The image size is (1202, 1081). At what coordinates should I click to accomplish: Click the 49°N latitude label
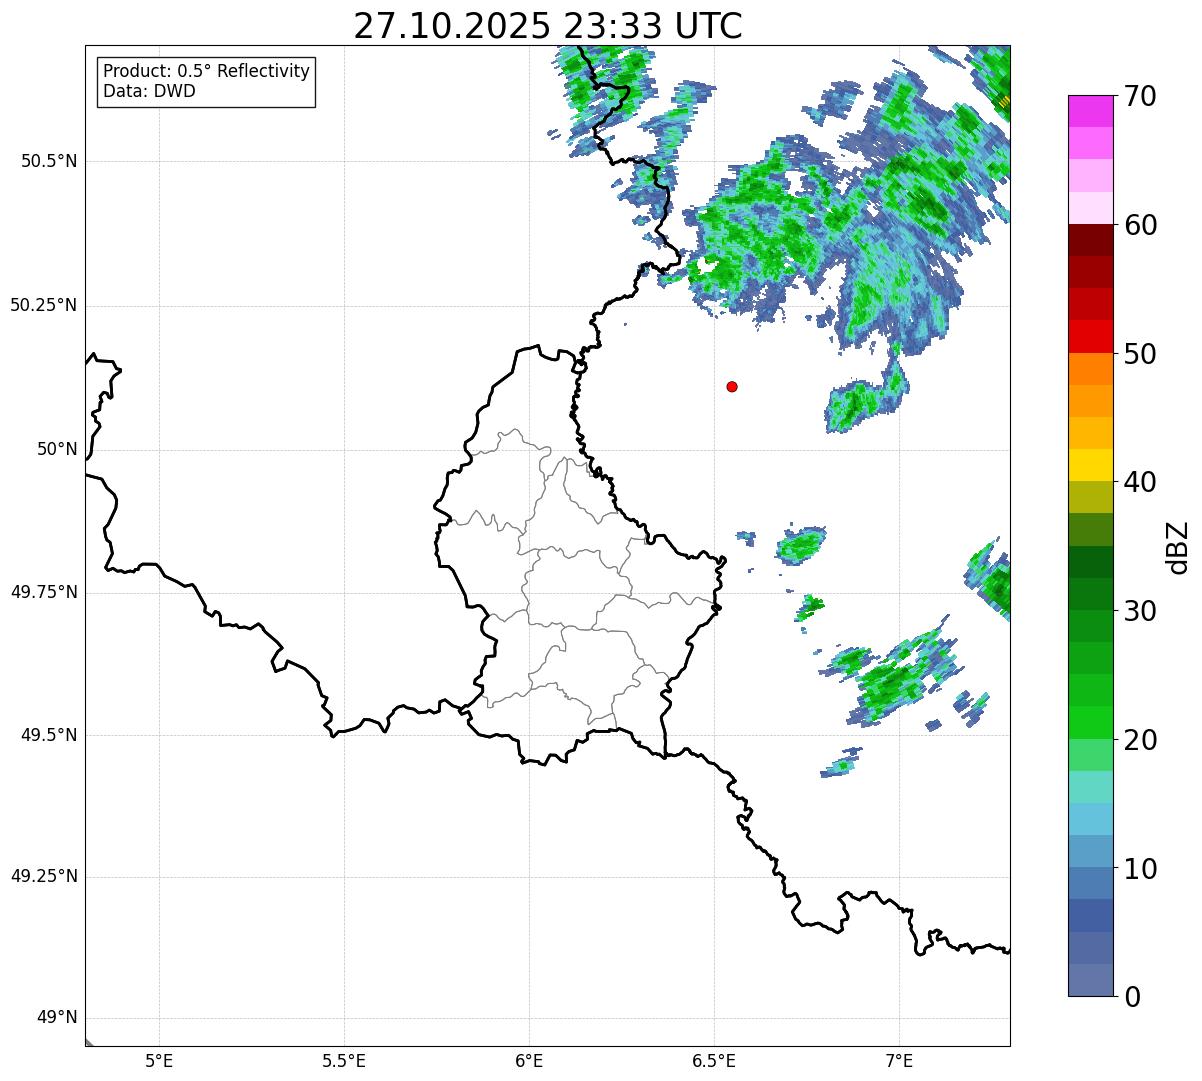point(57,1017)
